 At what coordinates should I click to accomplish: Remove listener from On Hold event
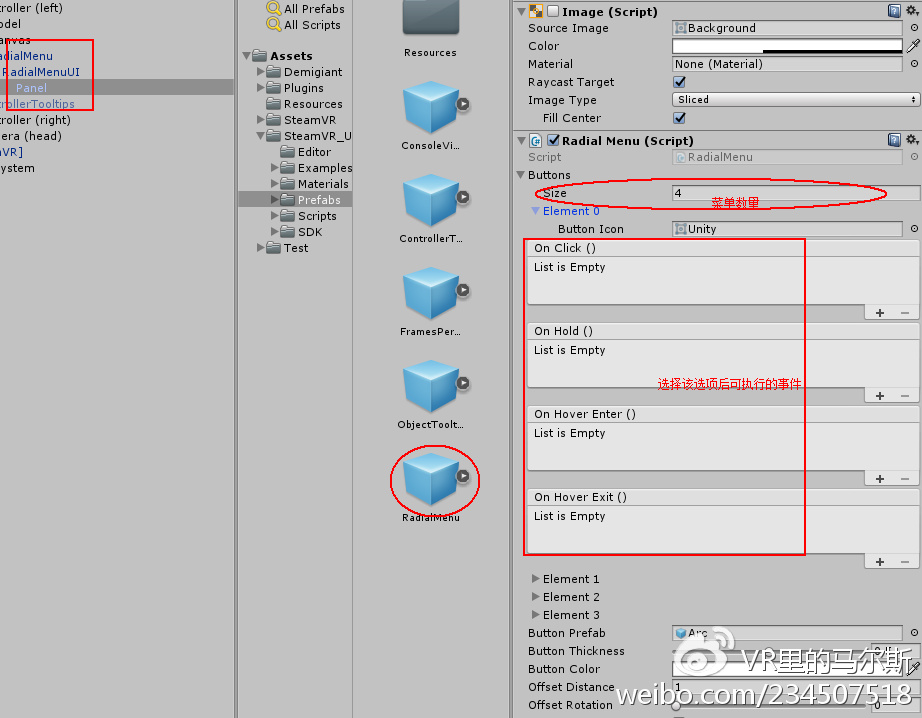click(x=905, y=396)
